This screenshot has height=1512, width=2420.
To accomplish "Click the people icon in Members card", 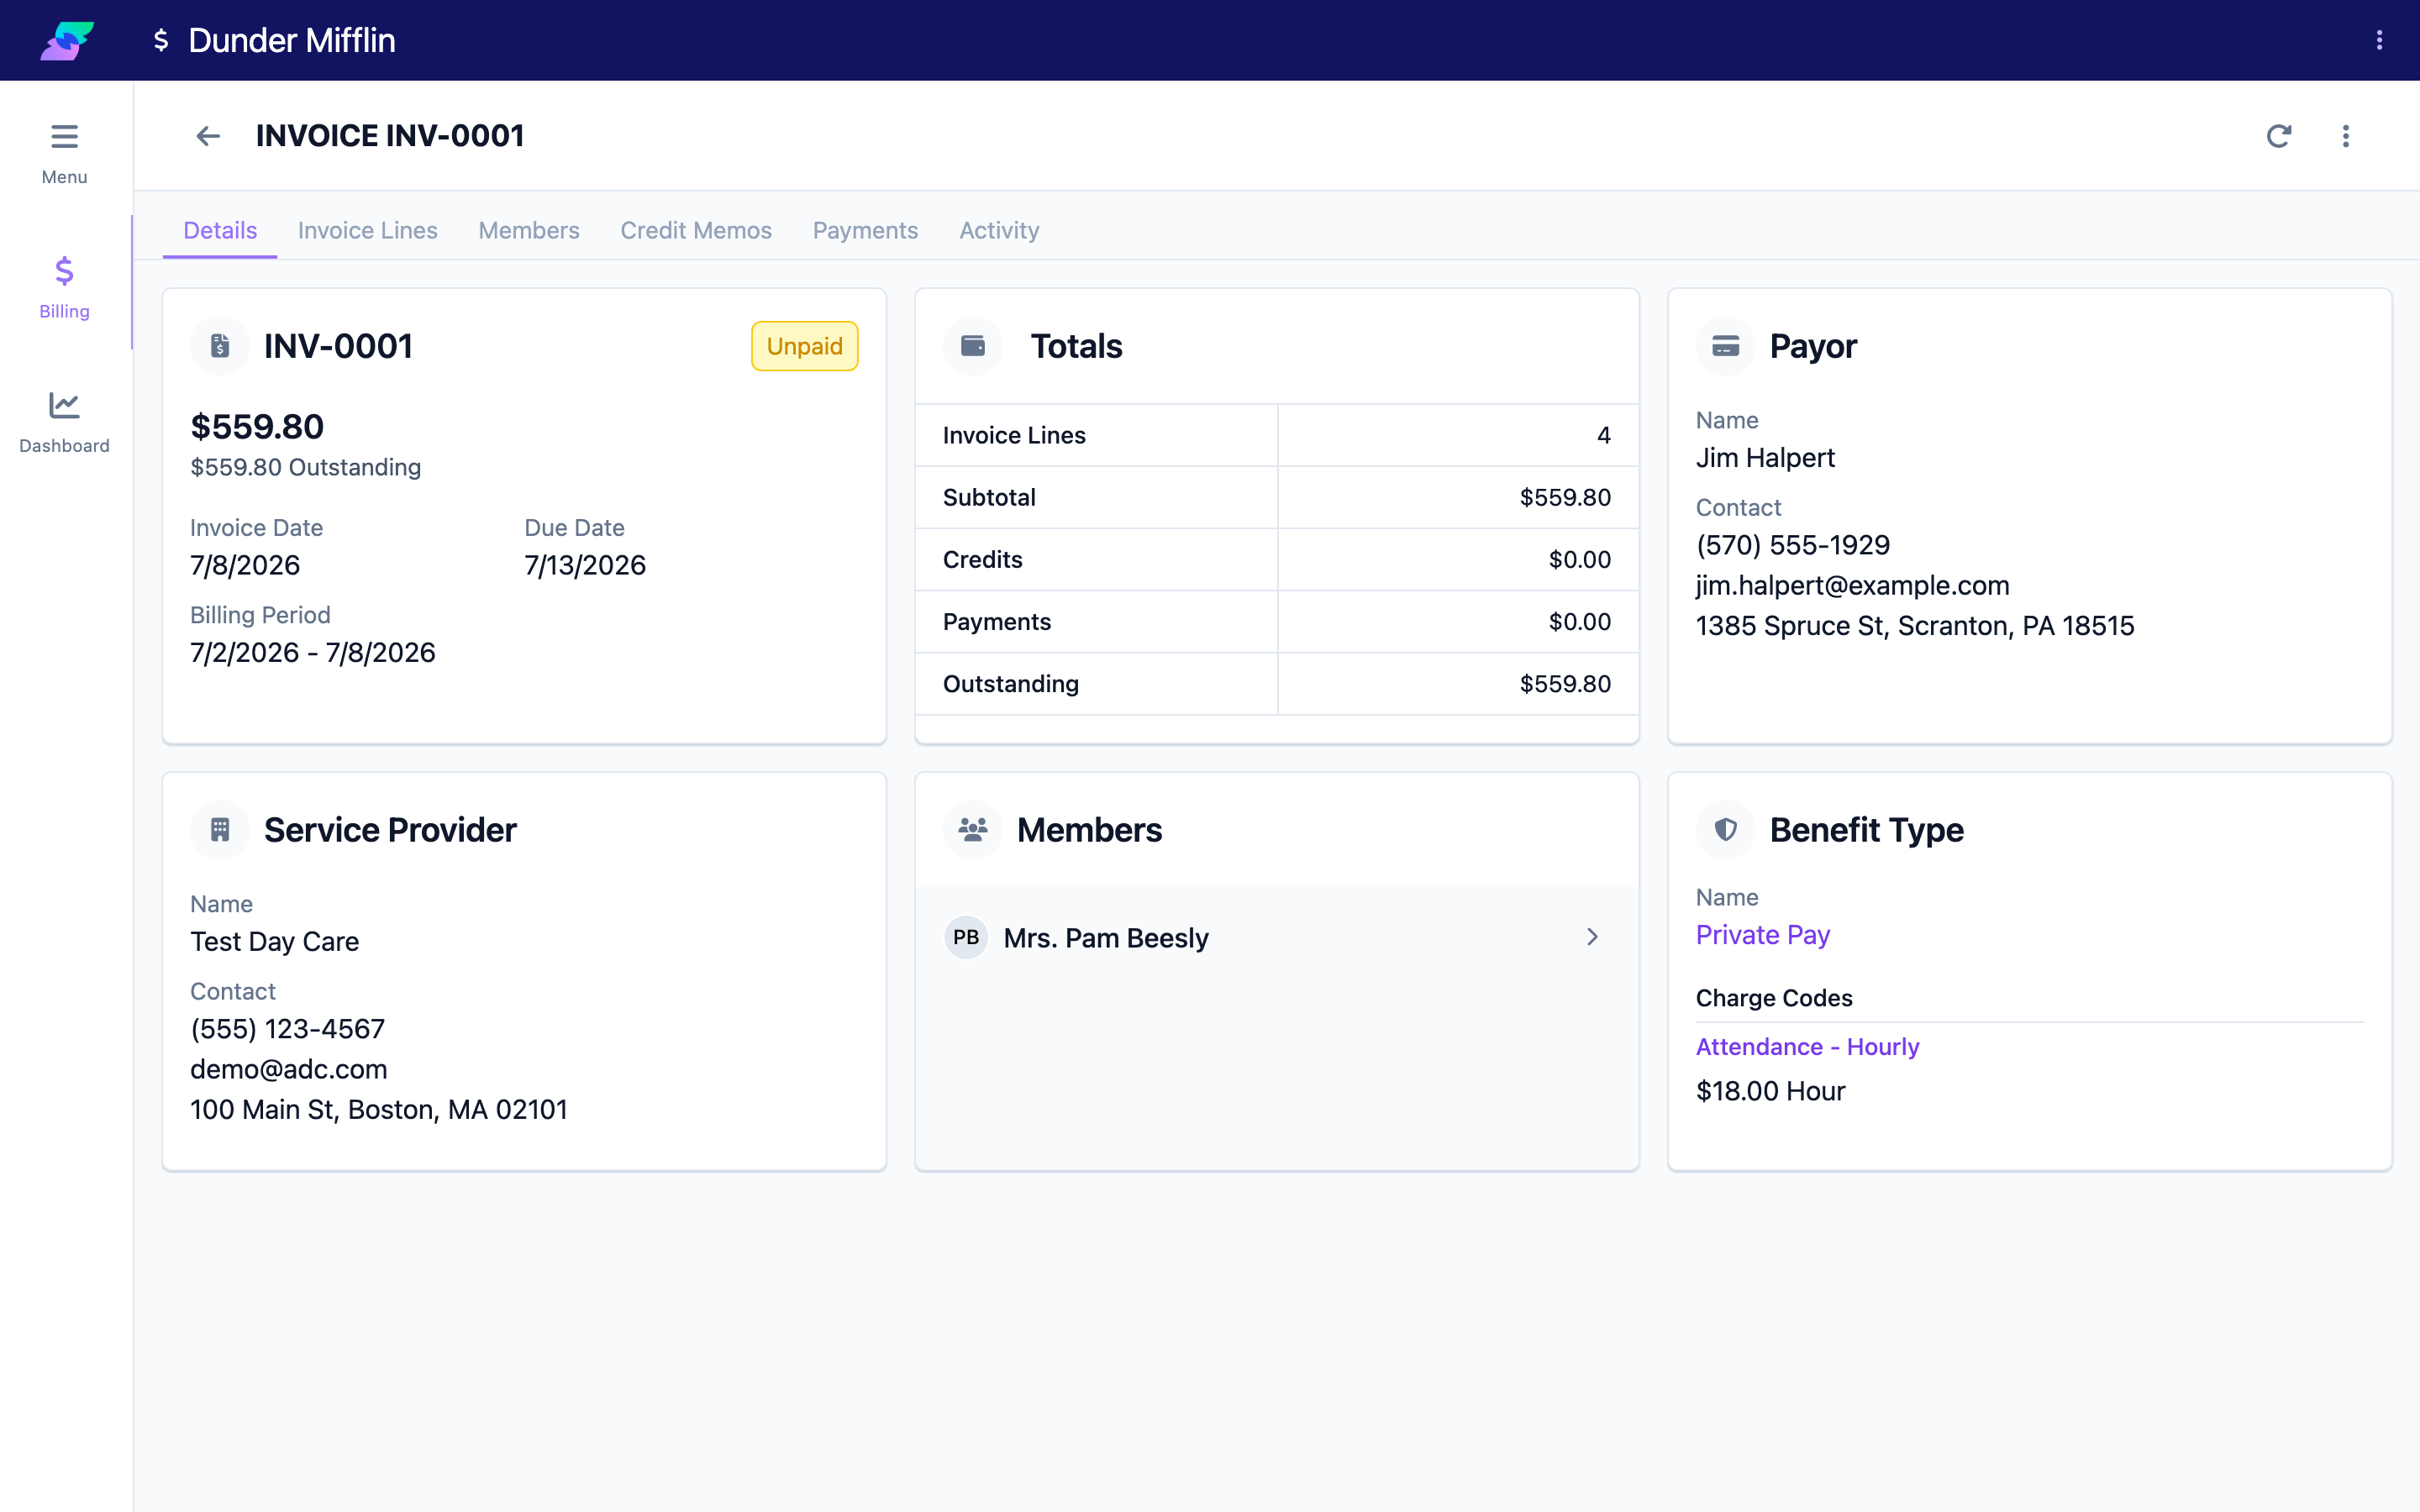I will click(x=973, y=830).
